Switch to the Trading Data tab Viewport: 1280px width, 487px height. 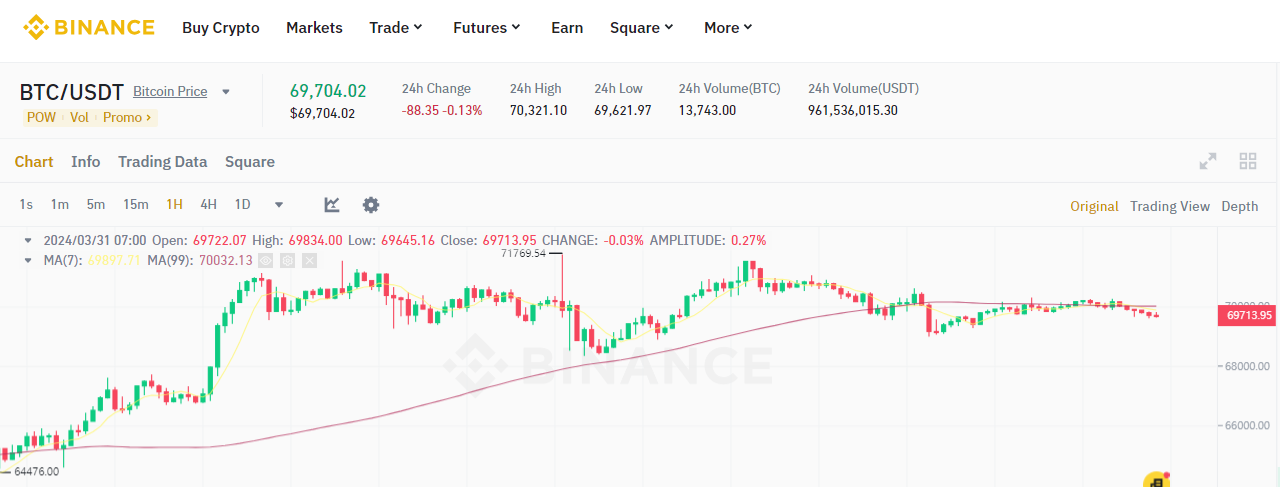tap(162, 162)
